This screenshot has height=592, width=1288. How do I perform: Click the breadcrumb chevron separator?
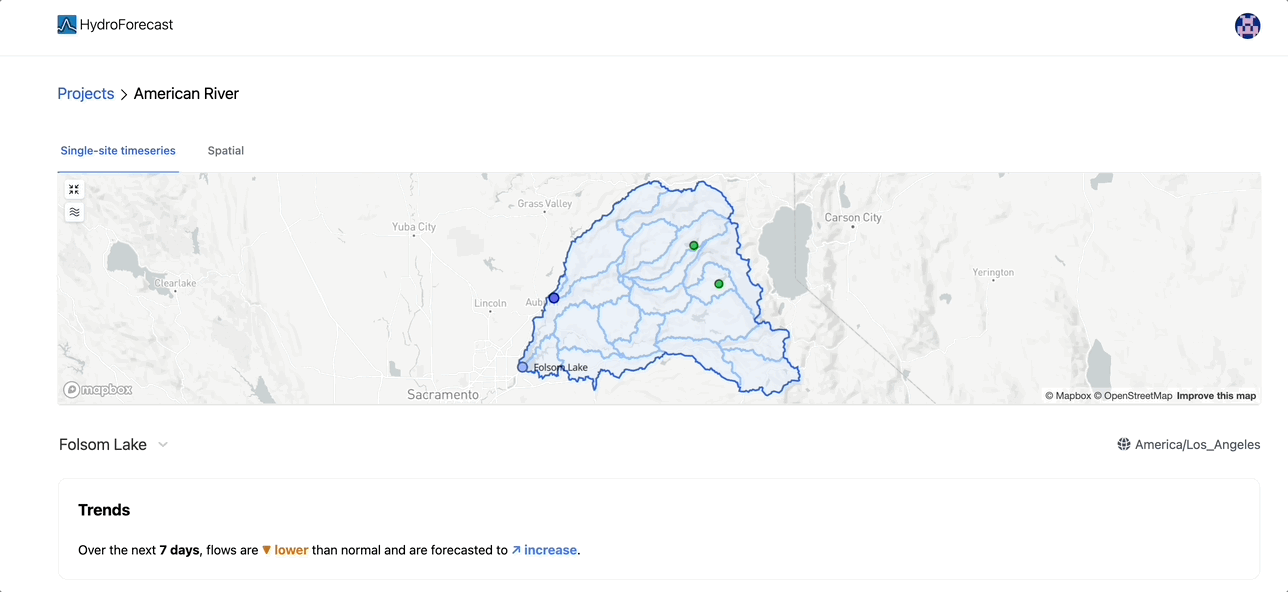point(124,94)
